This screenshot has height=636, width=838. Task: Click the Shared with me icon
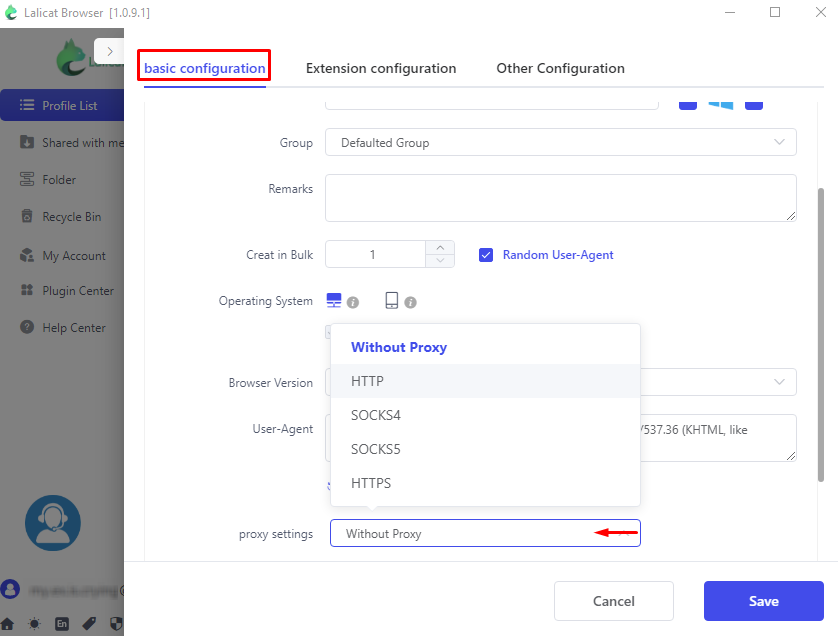tap(27, 142)
